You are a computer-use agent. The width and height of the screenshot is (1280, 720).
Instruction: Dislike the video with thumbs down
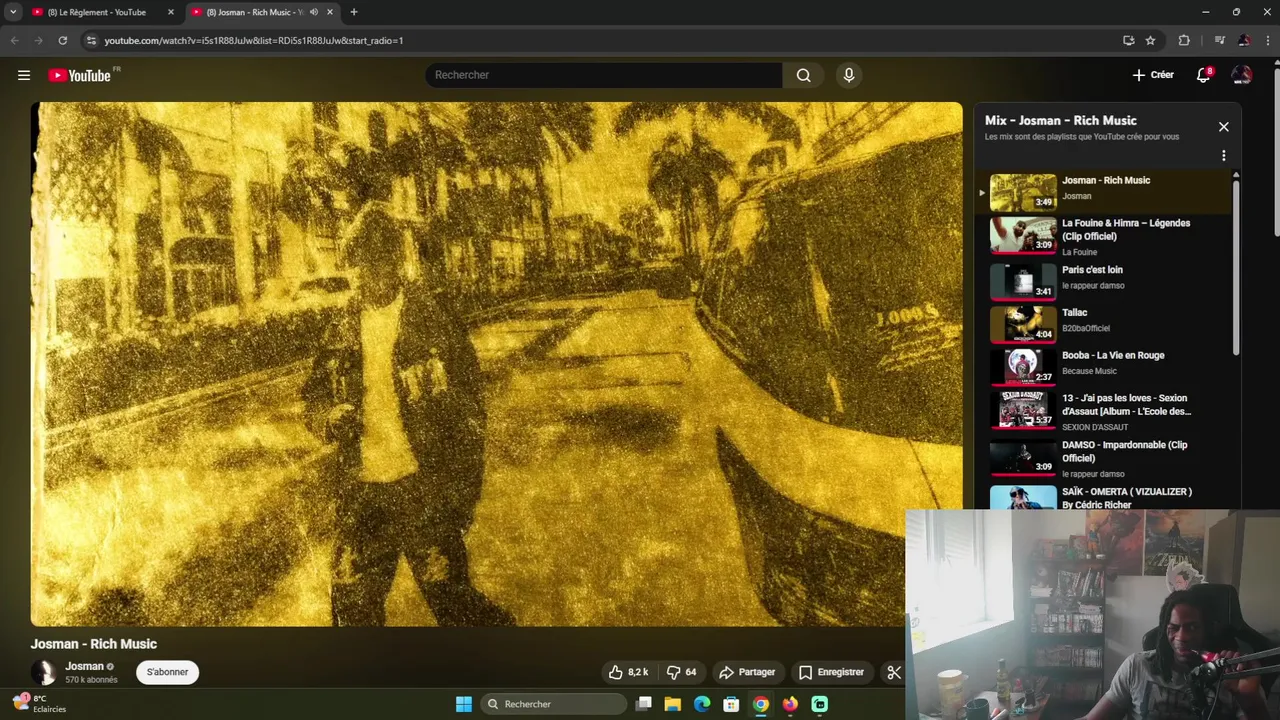682,672
